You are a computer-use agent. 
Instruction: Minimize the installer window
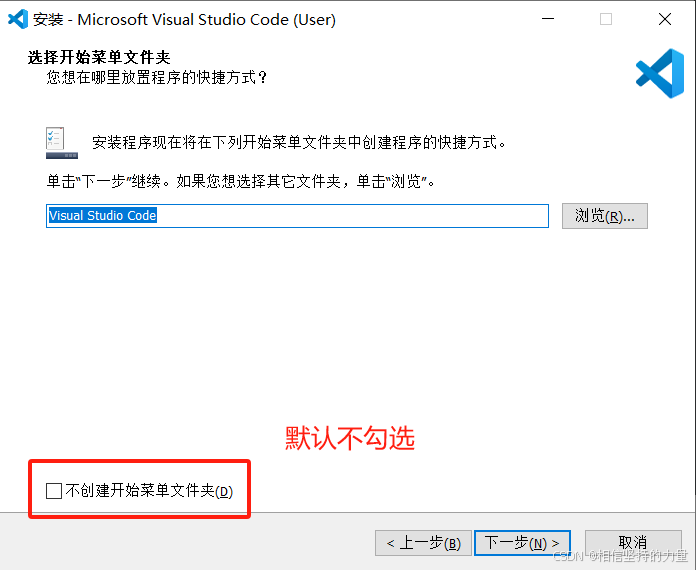[548, 19]
